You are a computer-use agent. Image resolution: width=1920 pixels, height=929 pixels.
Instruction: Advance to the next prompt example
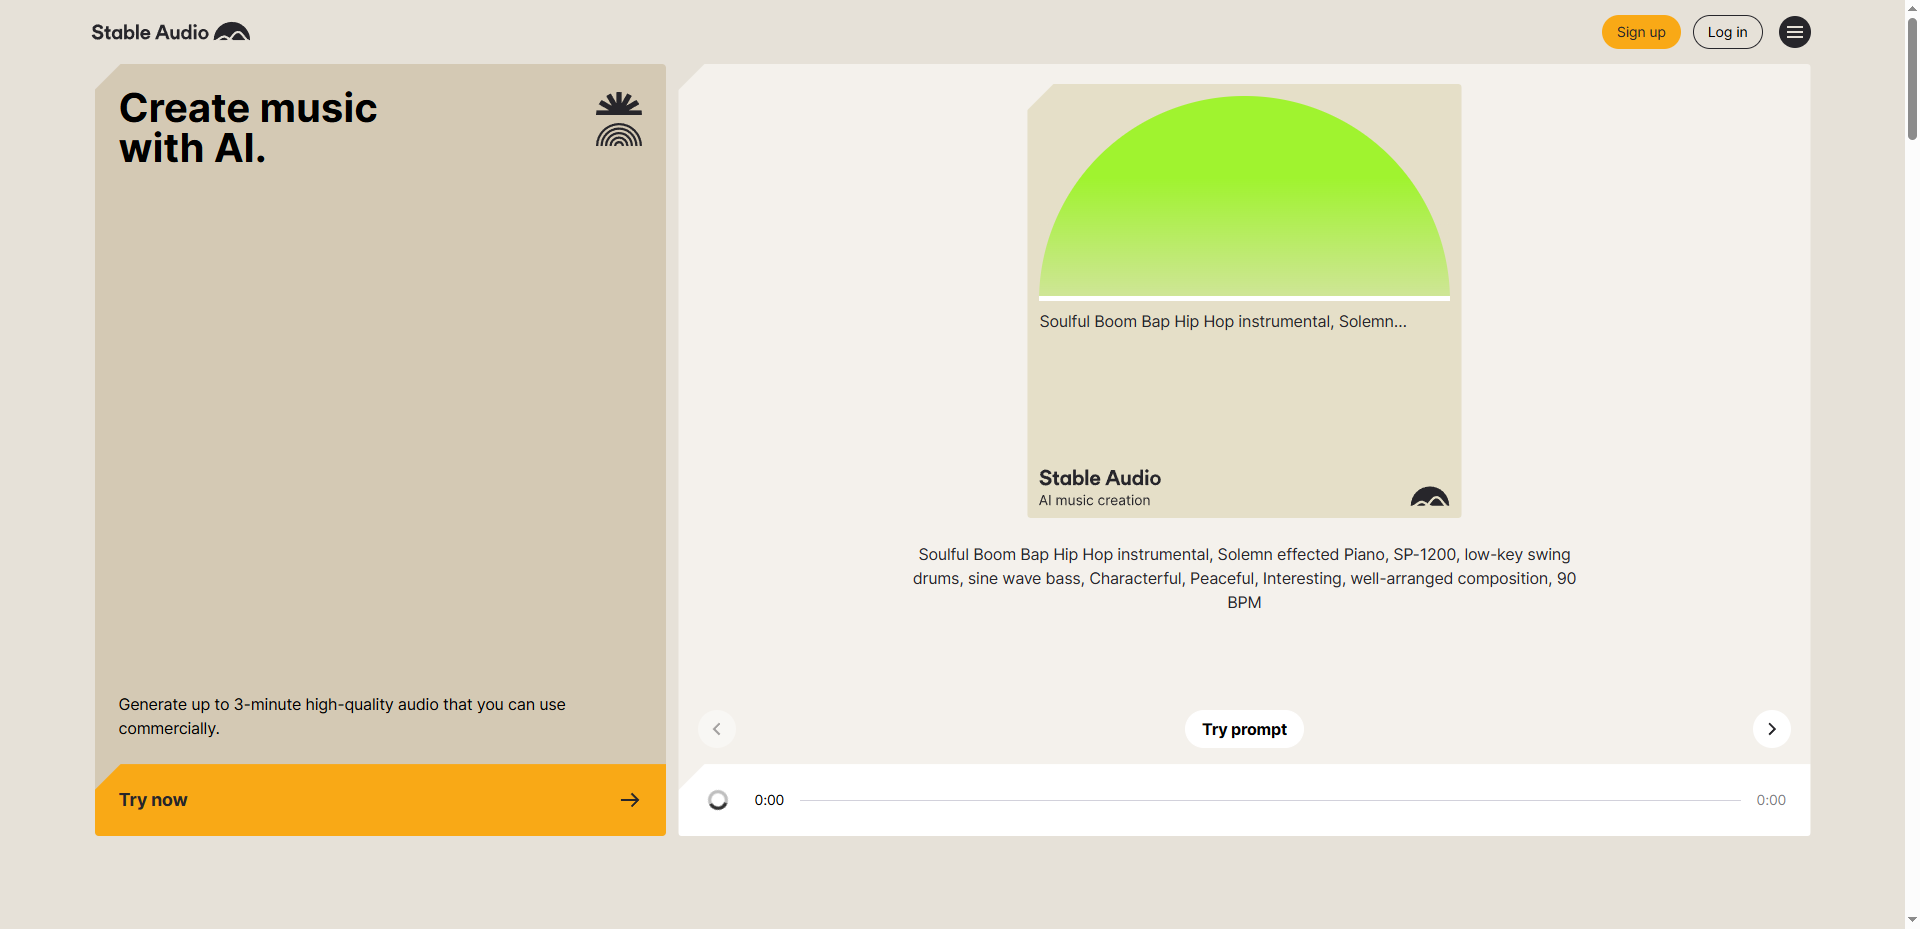click(x=1771, y=729)
